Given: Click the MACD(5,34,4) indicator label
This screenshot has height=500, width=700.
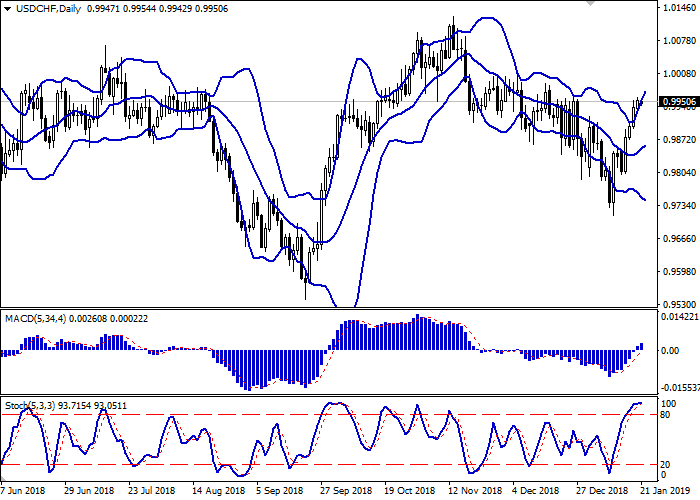Looking at the screenshot, I should point(35,319).
